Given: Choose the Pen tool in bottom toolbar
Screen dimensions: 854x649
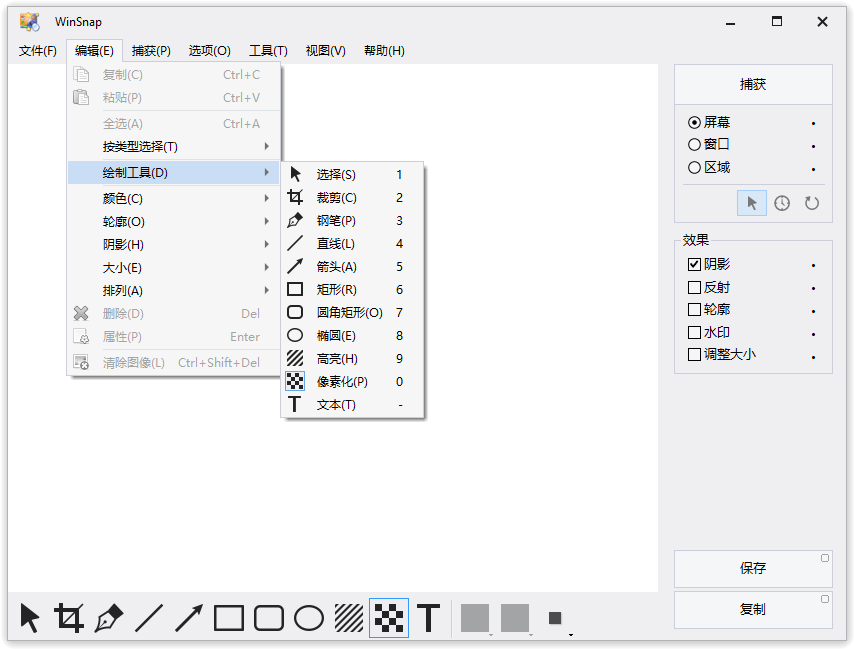Looking at the screenshot, I should [x=109, y=618].
